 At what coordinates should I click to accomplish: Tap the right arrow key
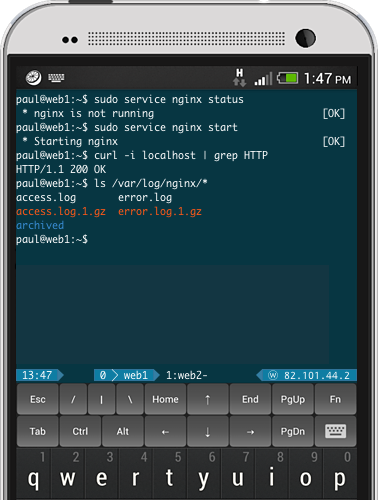(250, 431)
